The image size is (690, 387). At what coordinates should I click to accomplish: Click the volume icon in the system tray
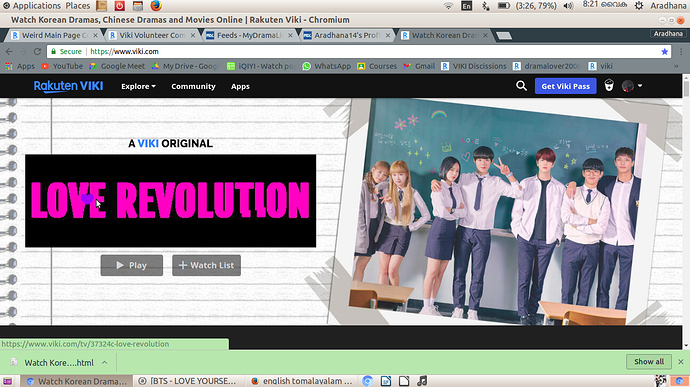(x=569, y=6)
